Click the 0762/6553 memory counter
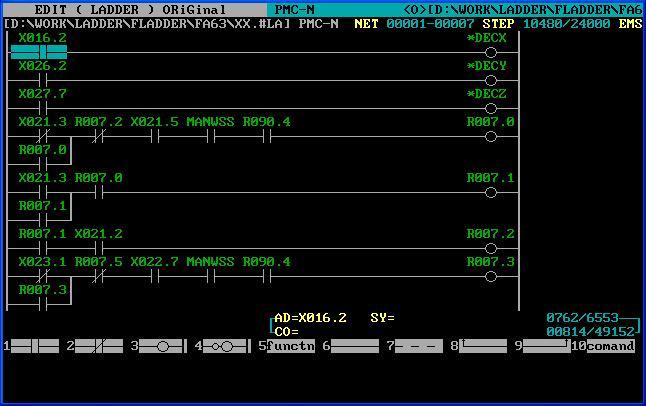This screenshot has width=646, height=406. pos(583,317)
